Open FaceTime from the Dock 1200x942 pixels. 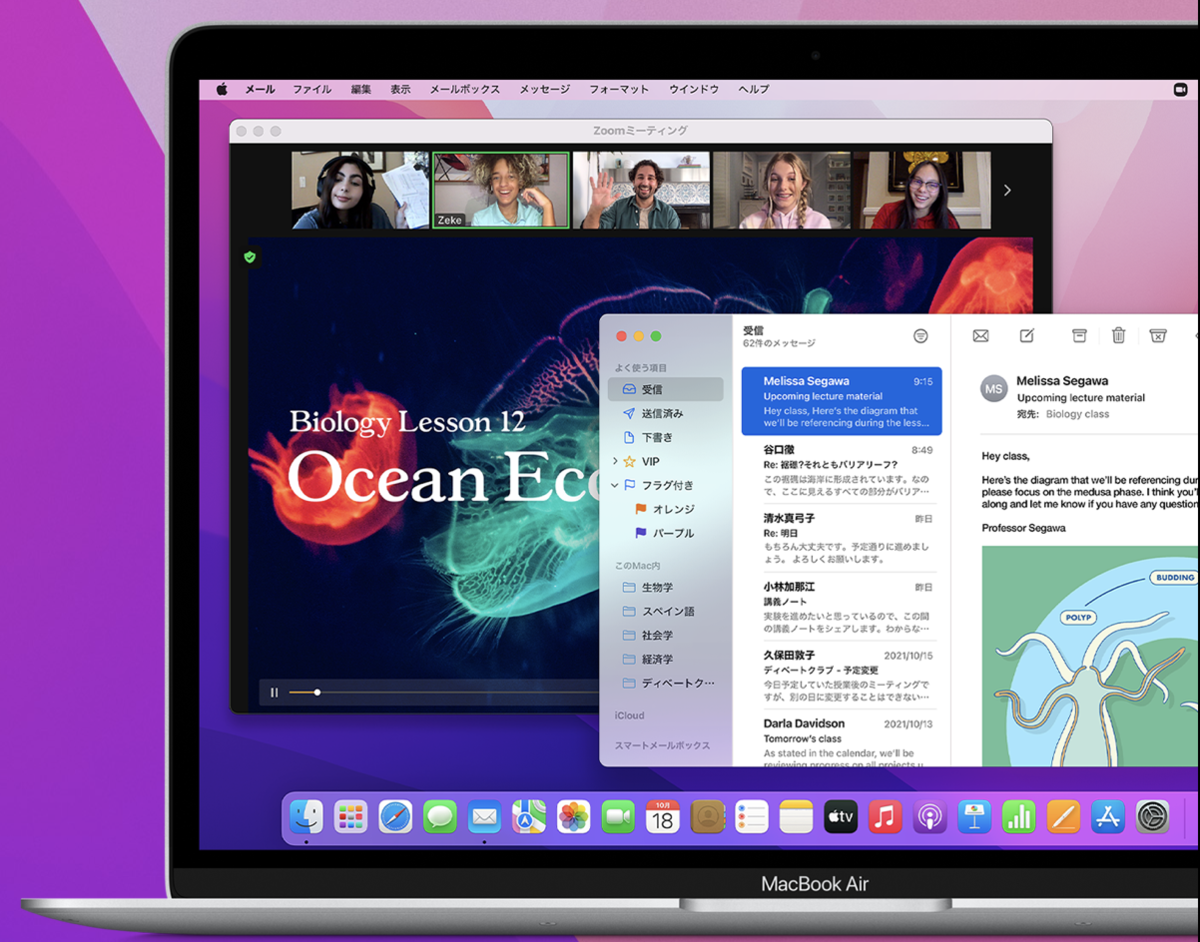coord(619,817)
